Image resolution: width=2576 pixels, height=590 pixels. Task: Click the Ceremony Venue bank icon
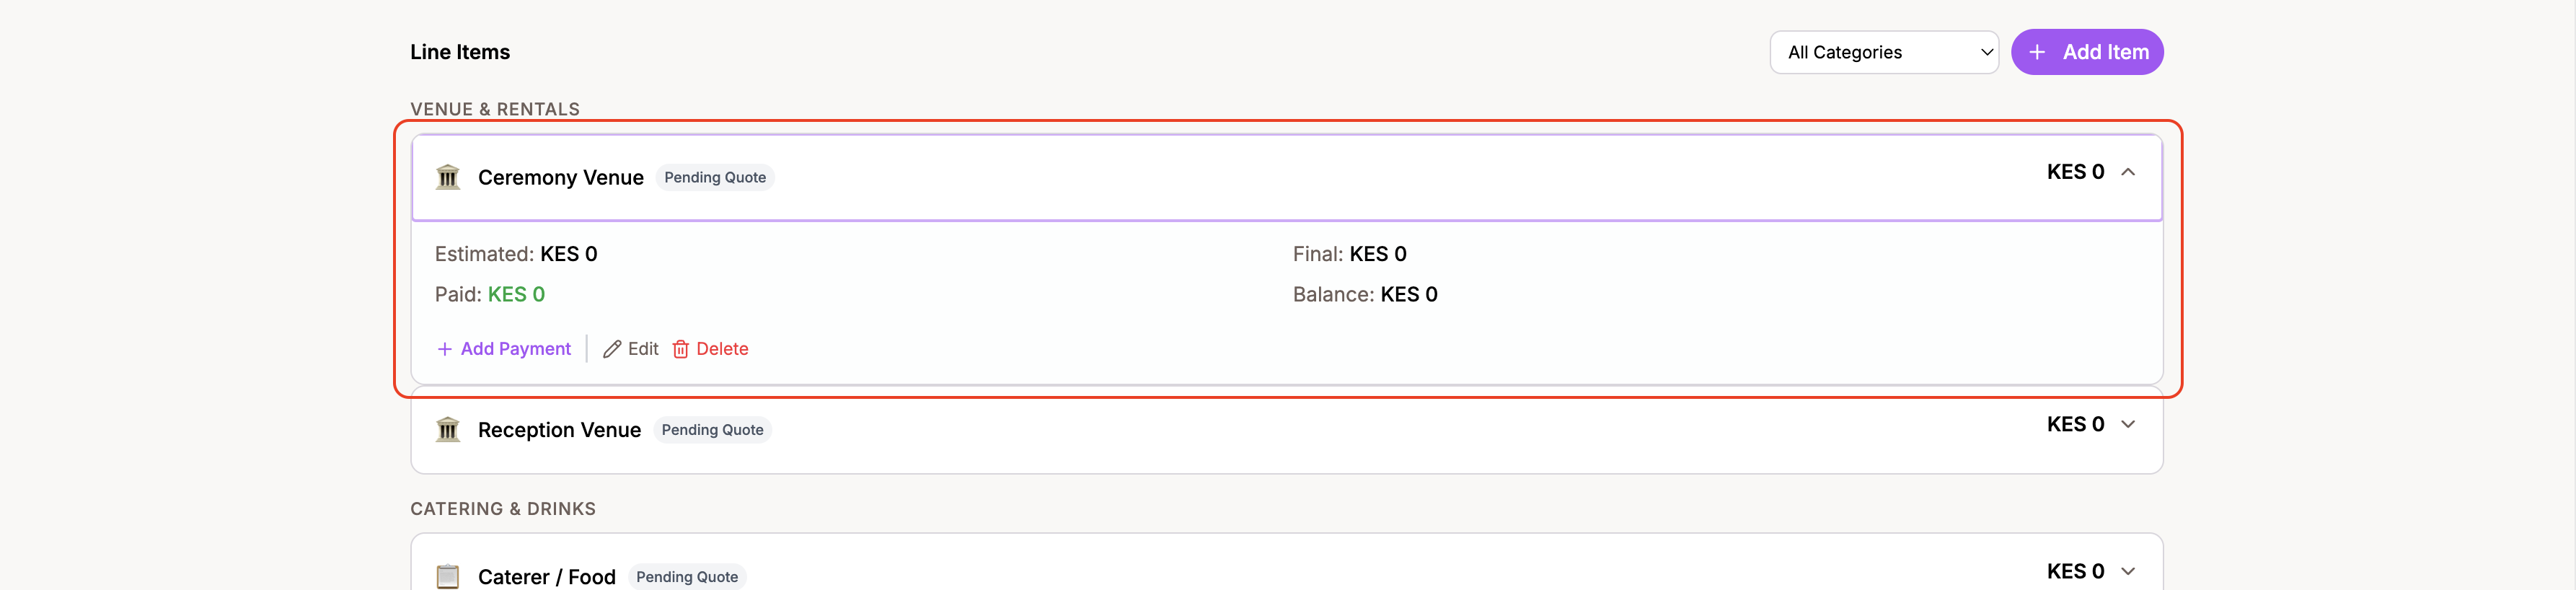[448, 176]
